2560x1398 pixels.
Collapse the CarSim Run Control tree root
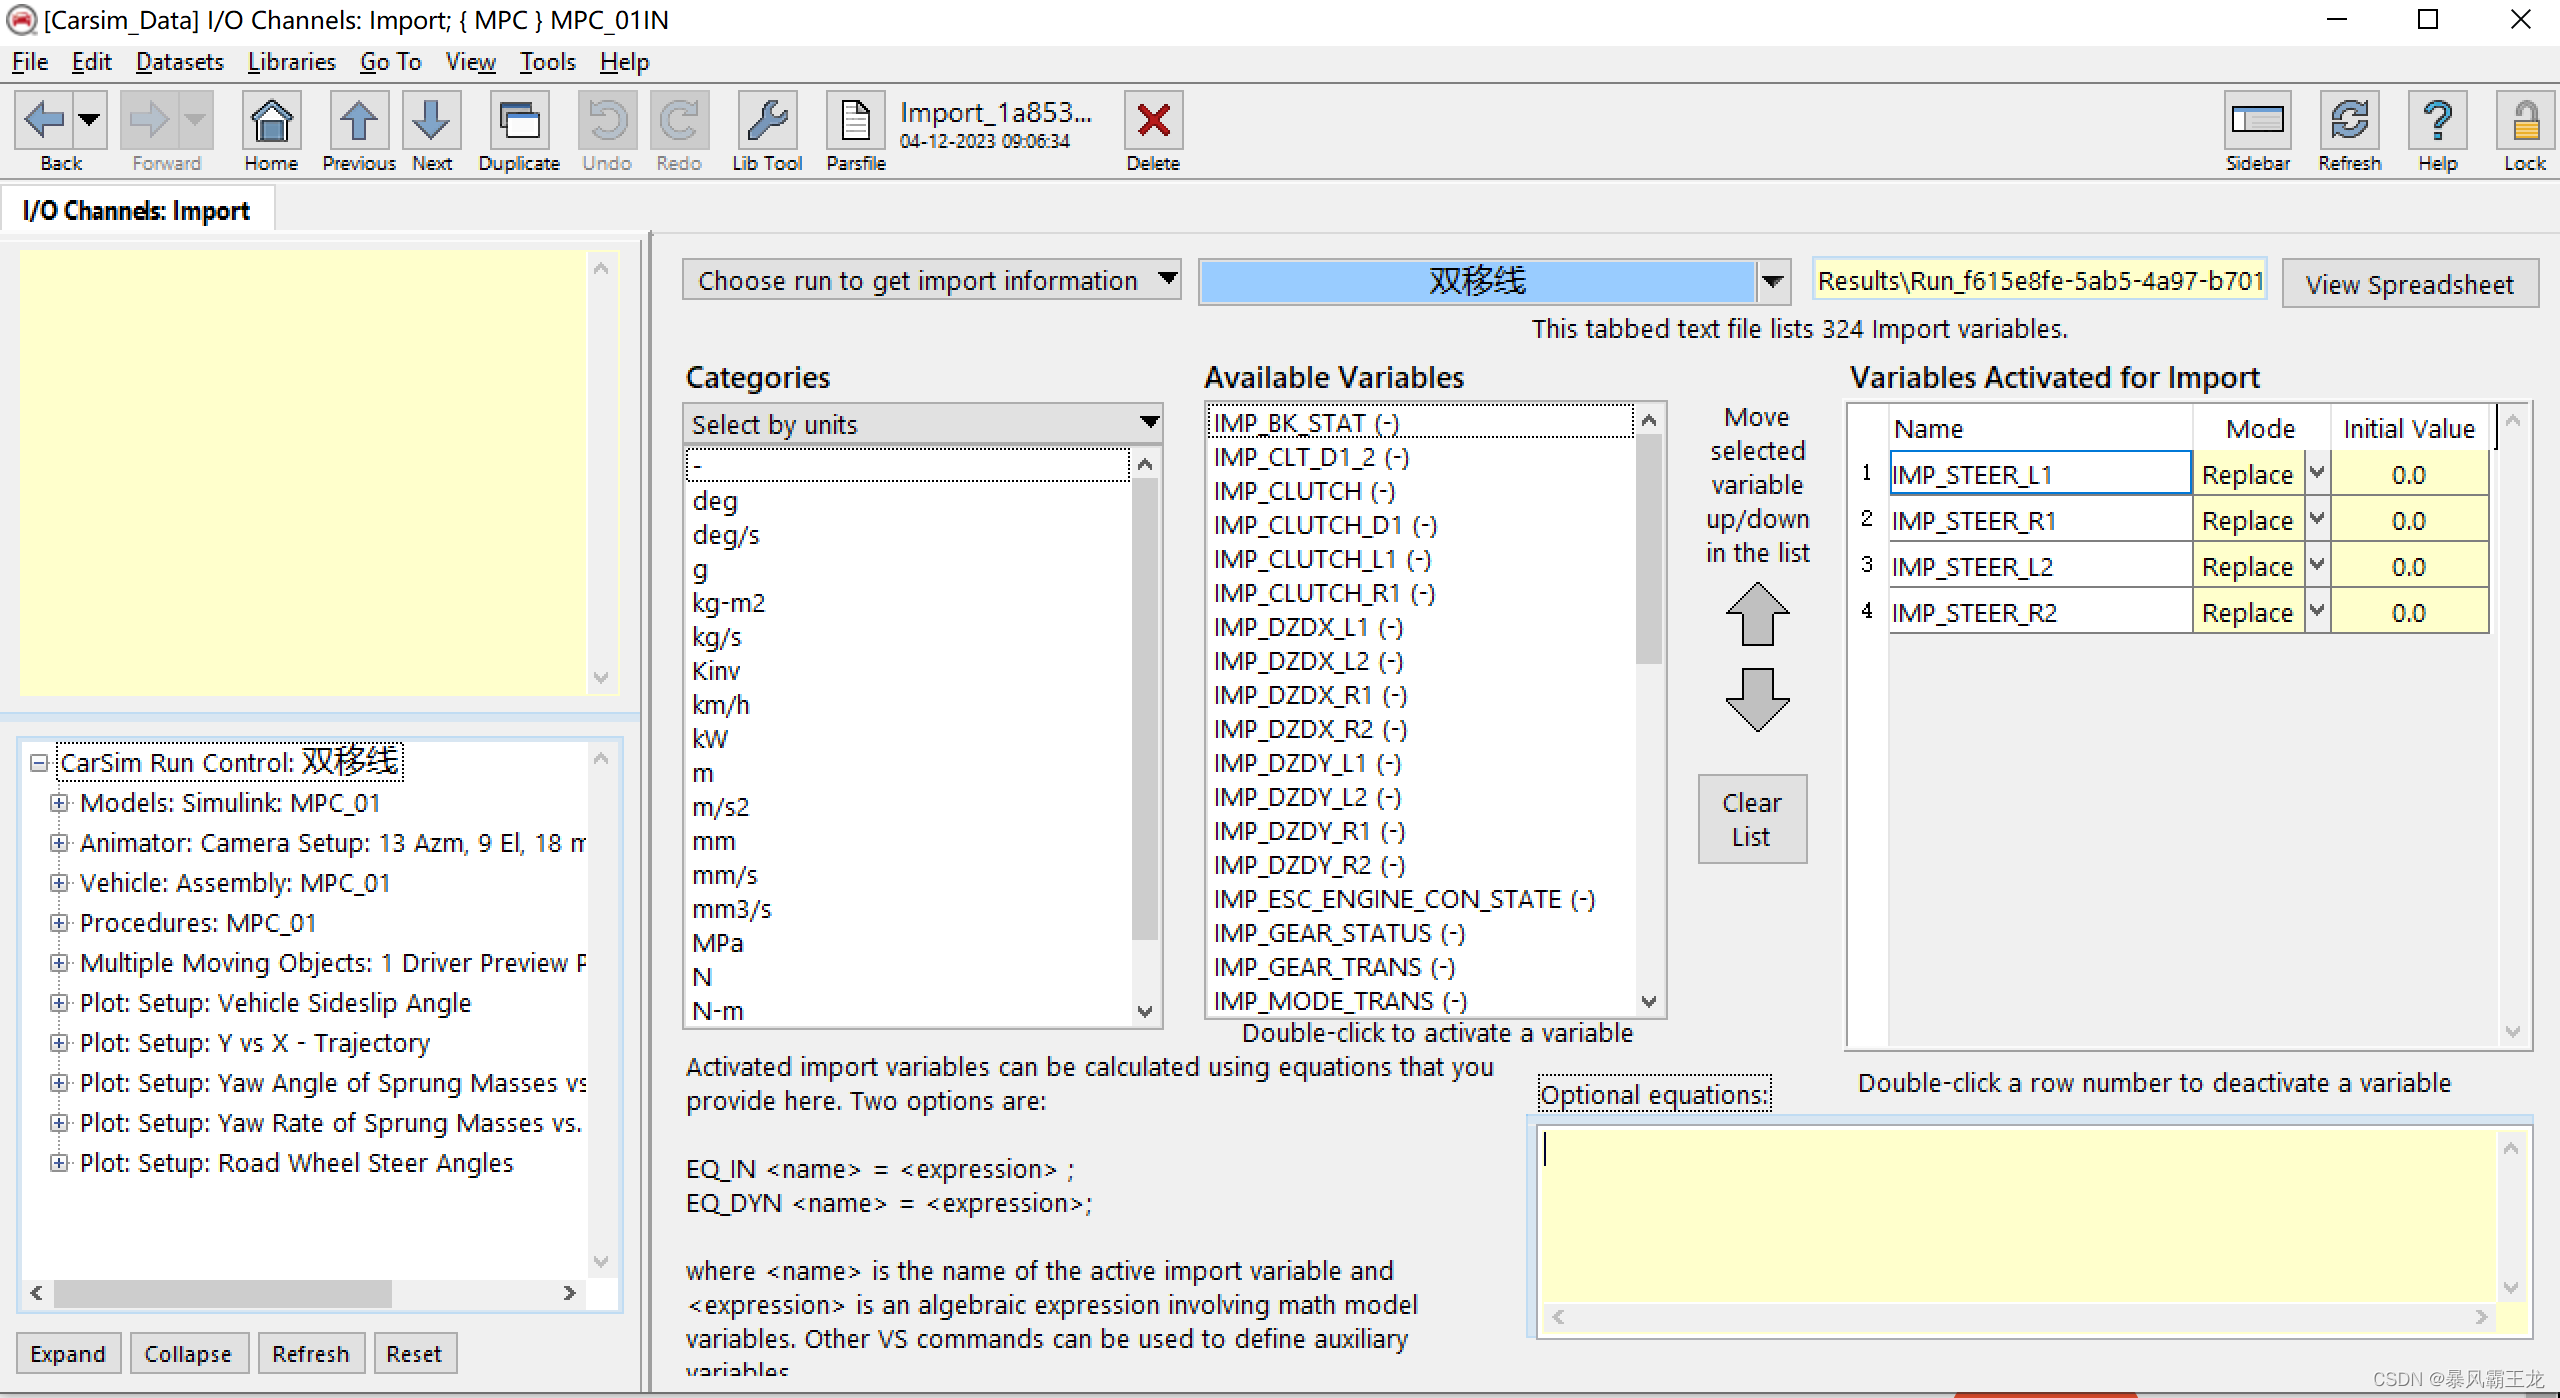[x=39, y=763]
